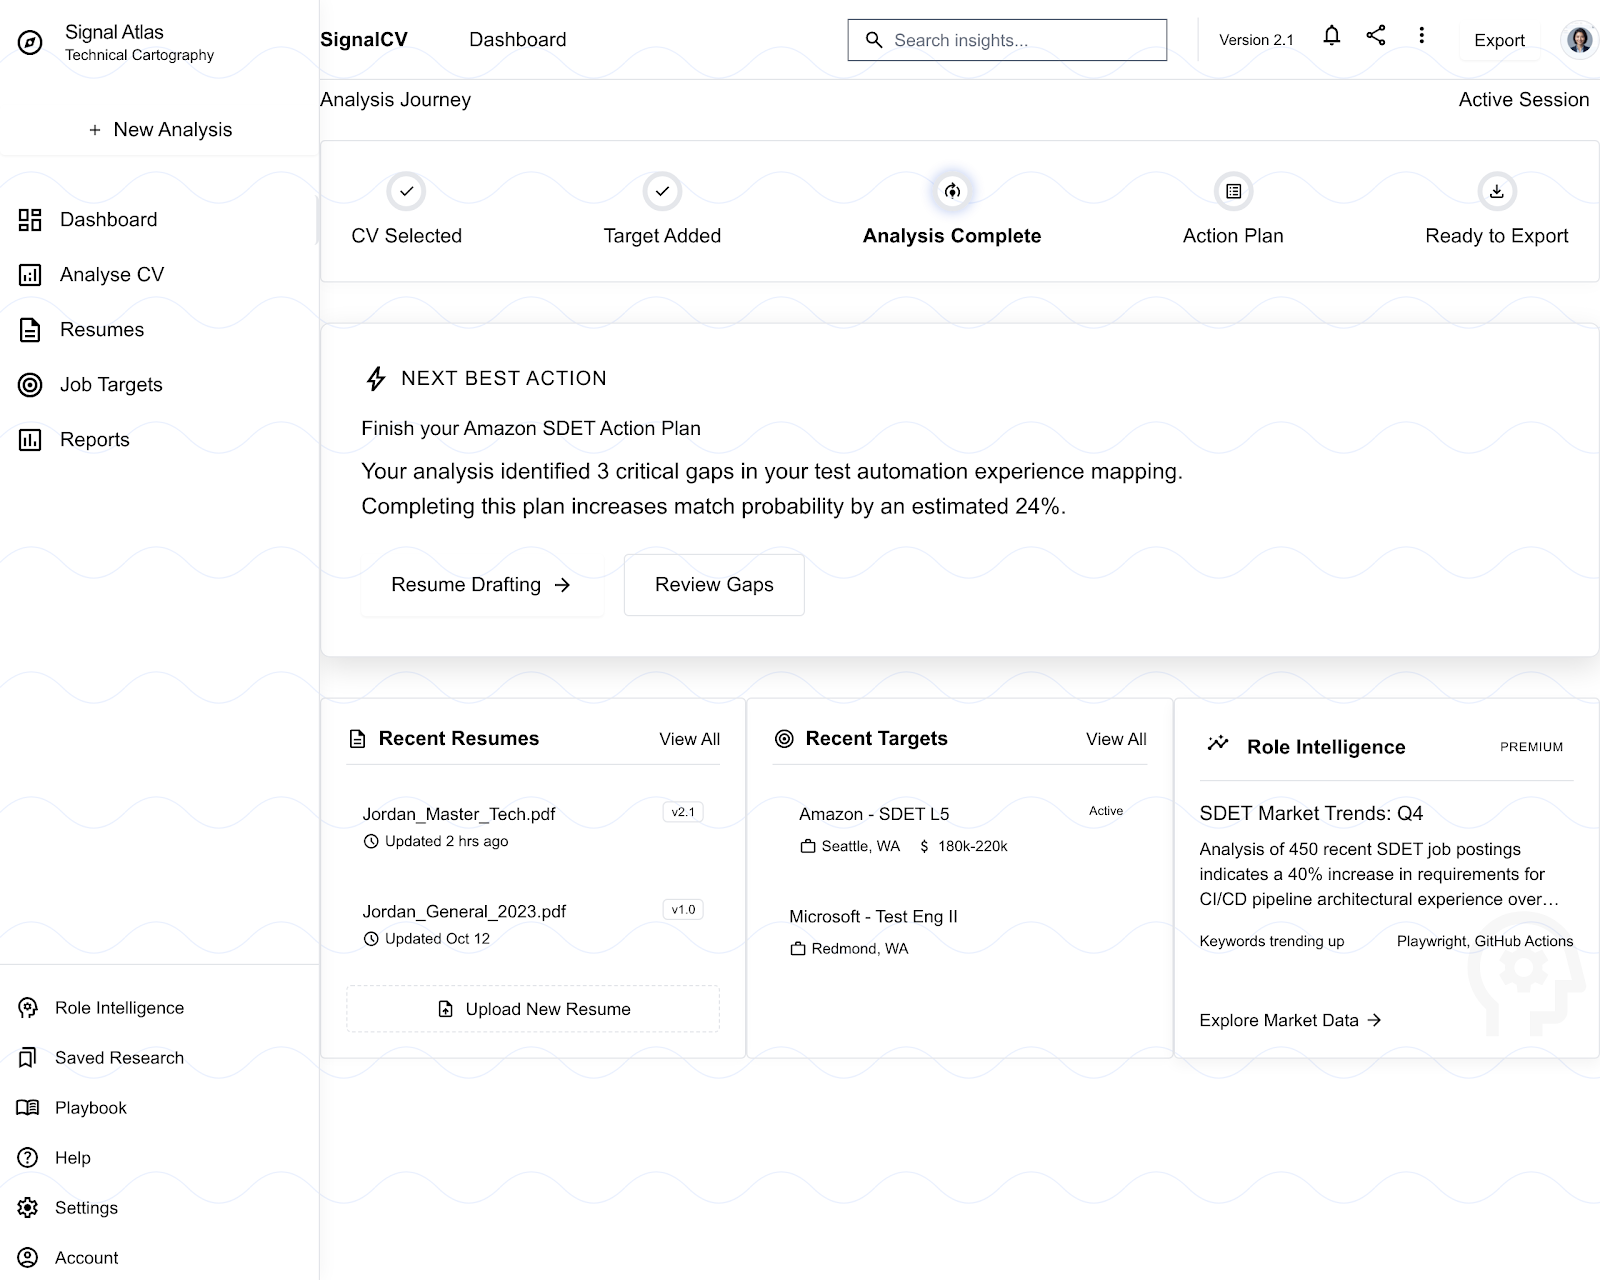Click the Role Intelligence trend chart icon
The image size is (1600, 1280).
pos(1217,743)
